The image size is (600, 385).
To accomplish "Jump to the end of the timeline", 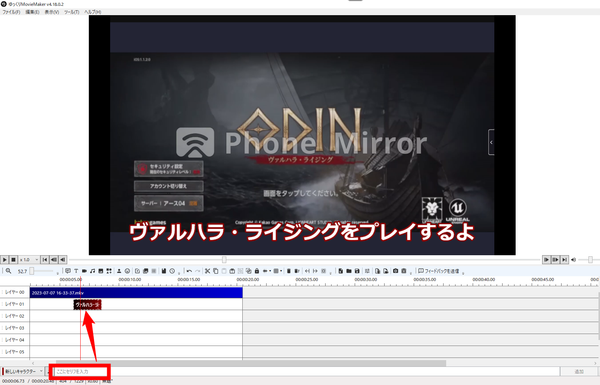I will tap(564, 260).
